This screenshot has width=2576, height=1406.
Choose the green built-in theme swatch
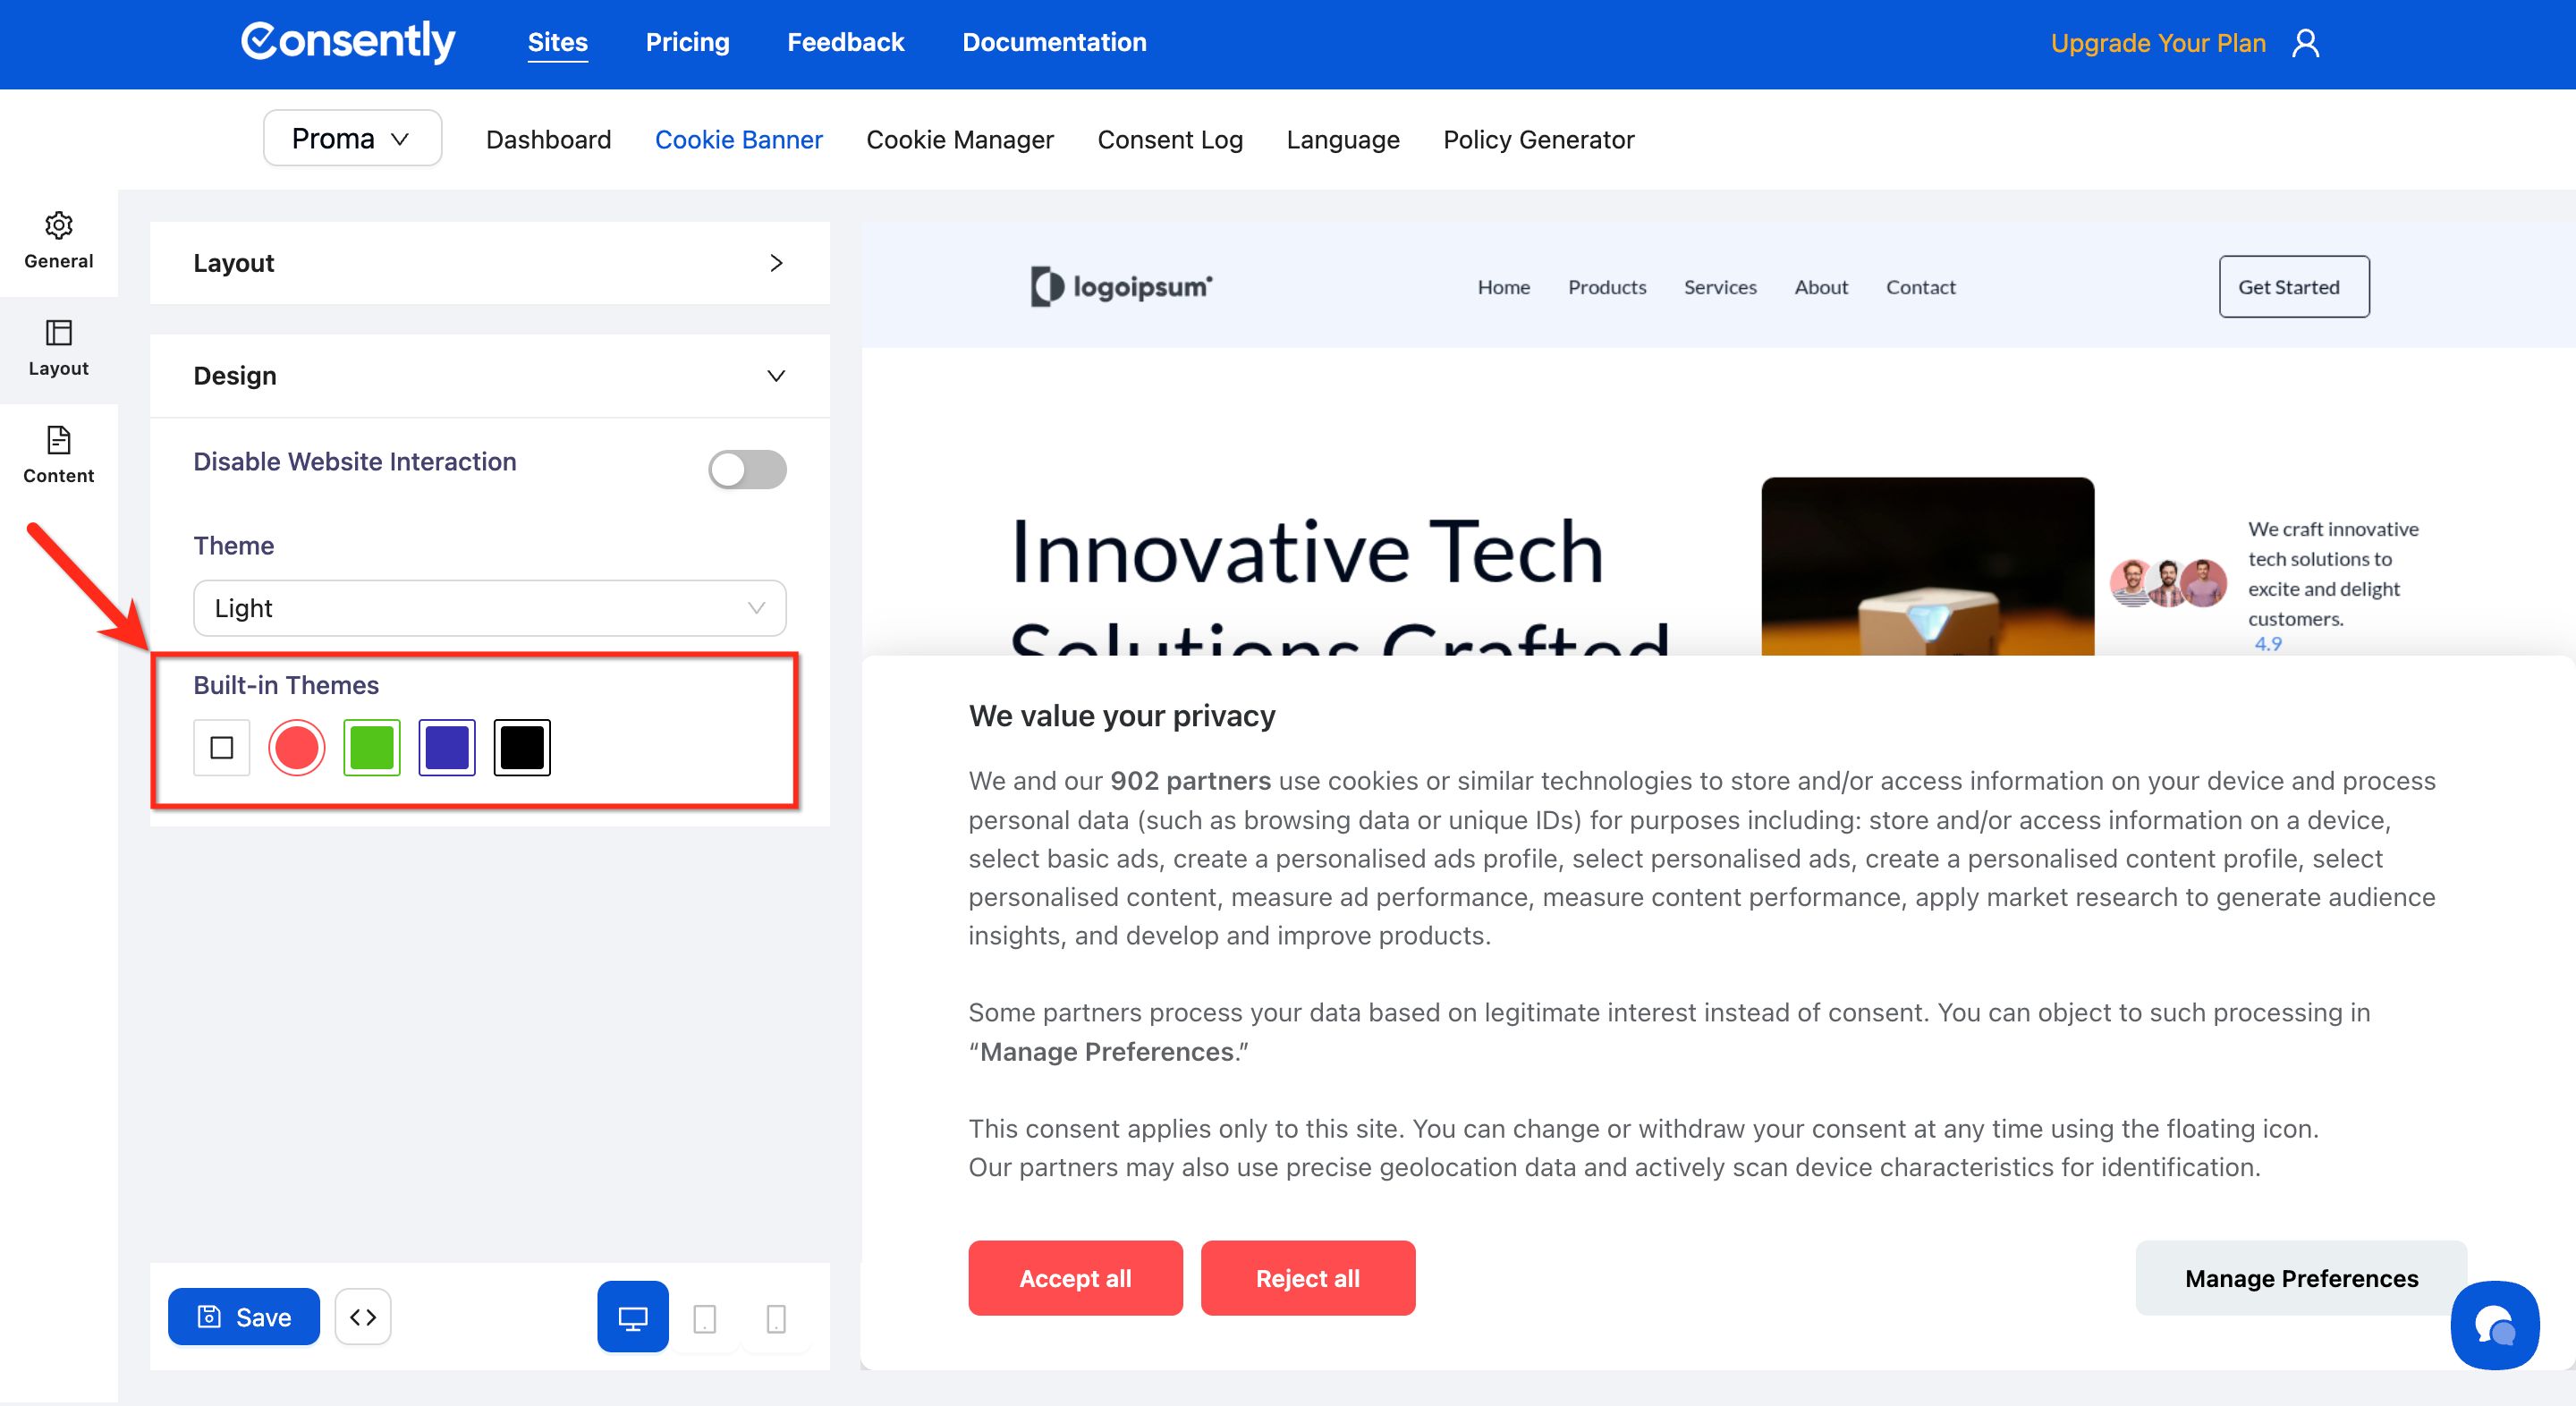pyautogui.click(x=371, y=747)
